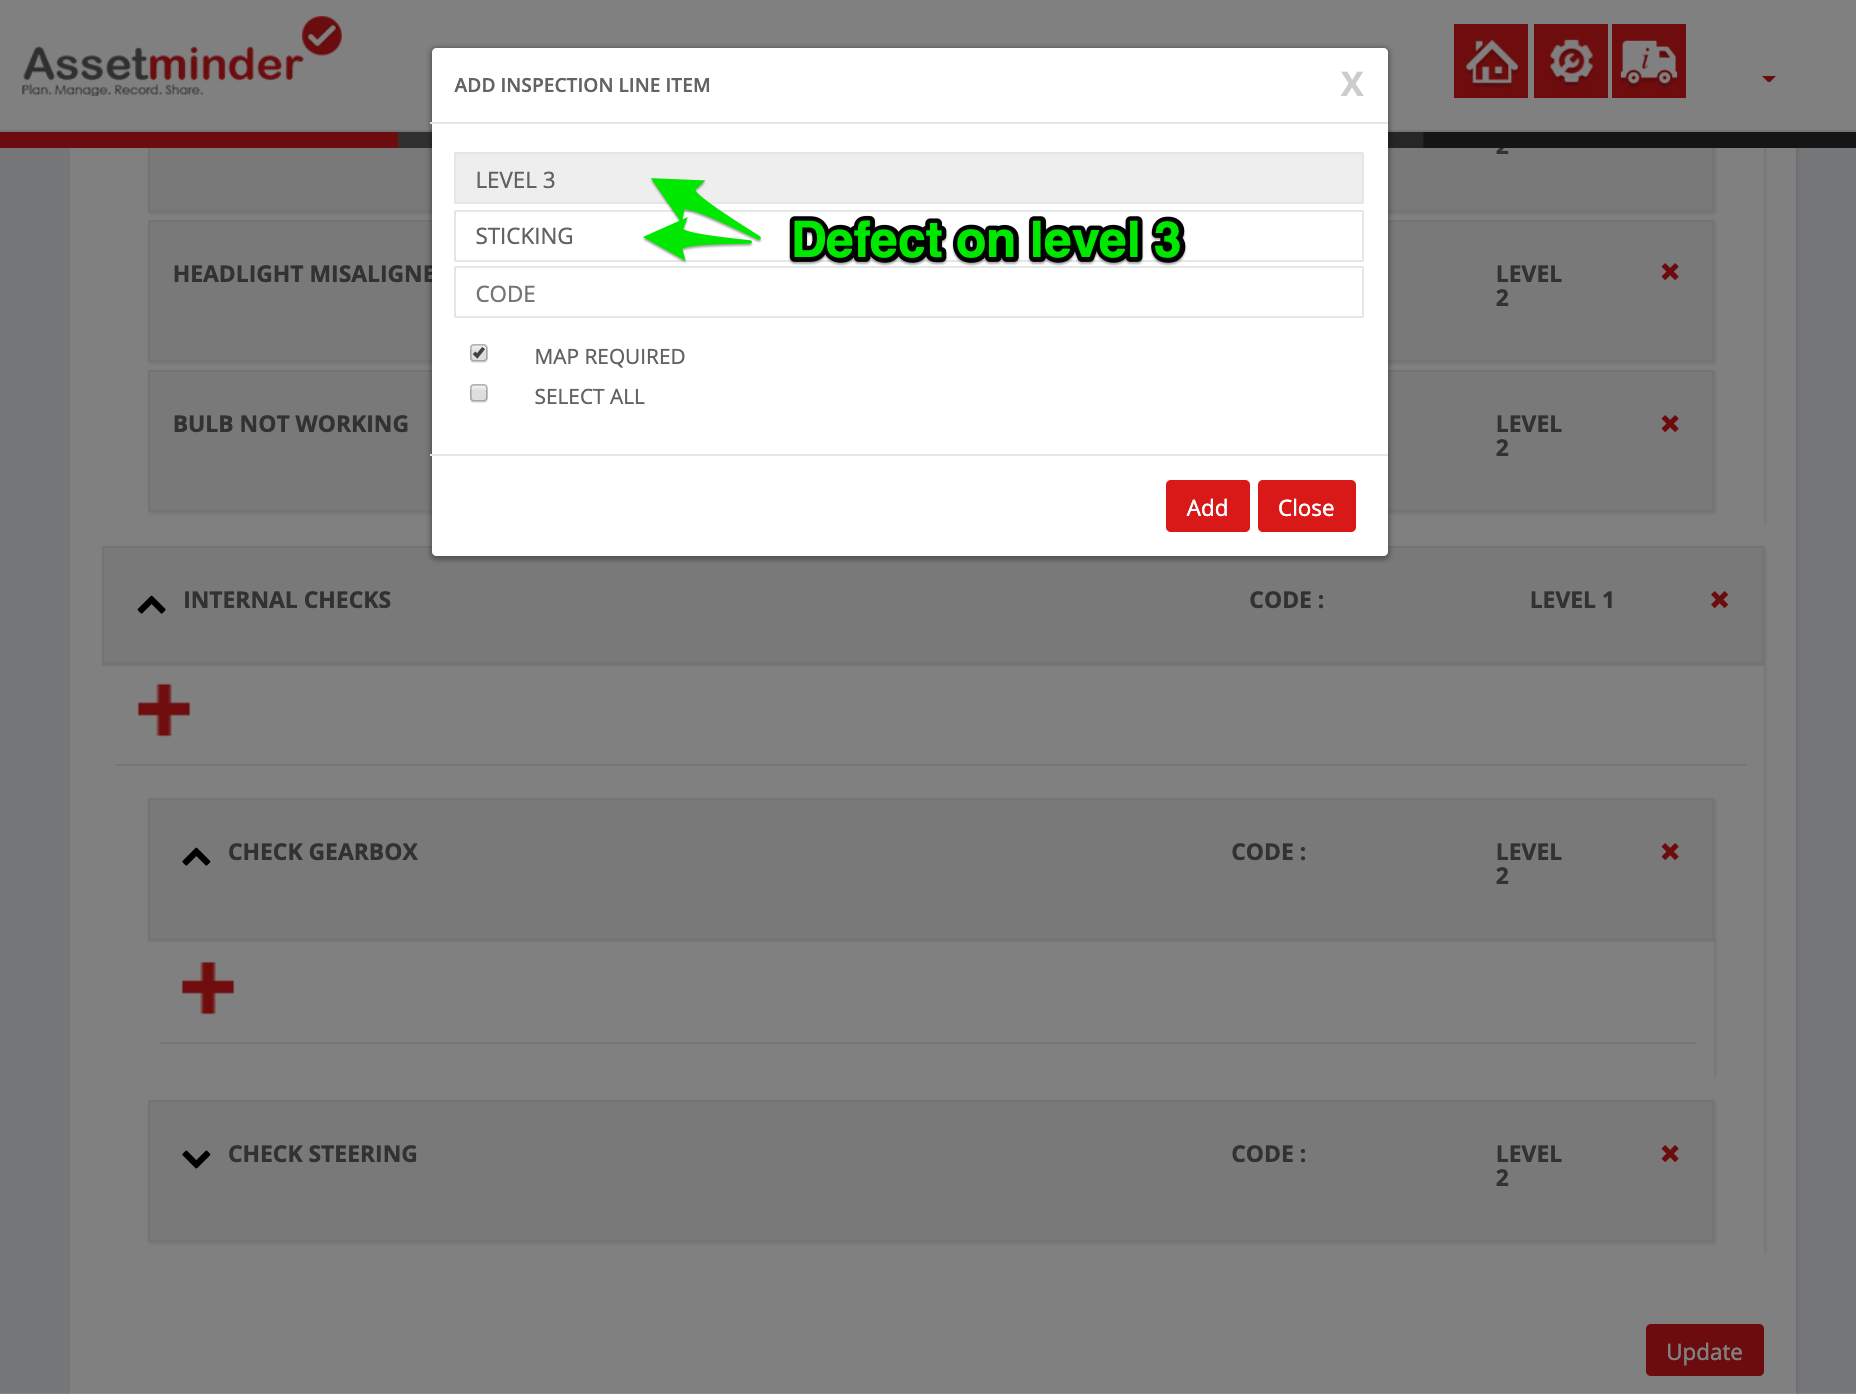
Task: Click the Close button in dialog
Action: pyautogui.click(x=1306, y=507)
